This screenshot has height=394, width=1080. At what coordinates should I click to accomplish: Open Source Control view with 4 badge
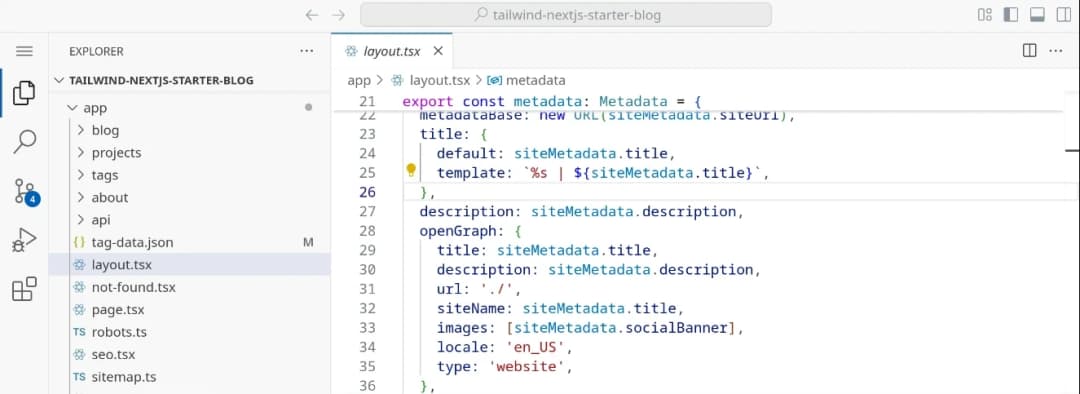tap(25, 192)
